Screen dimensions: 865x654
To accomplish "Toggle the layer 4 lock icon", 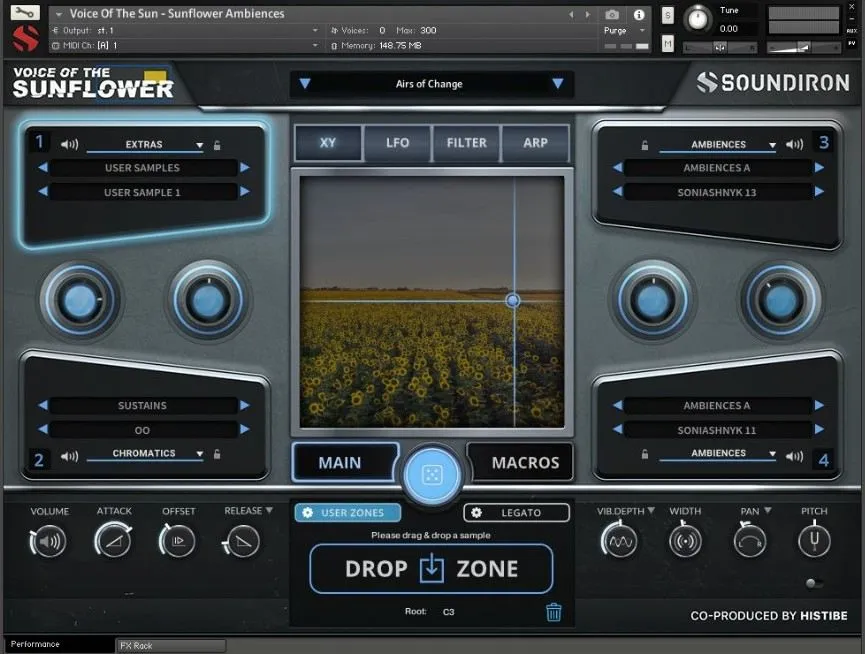I will tap(644, 454).
